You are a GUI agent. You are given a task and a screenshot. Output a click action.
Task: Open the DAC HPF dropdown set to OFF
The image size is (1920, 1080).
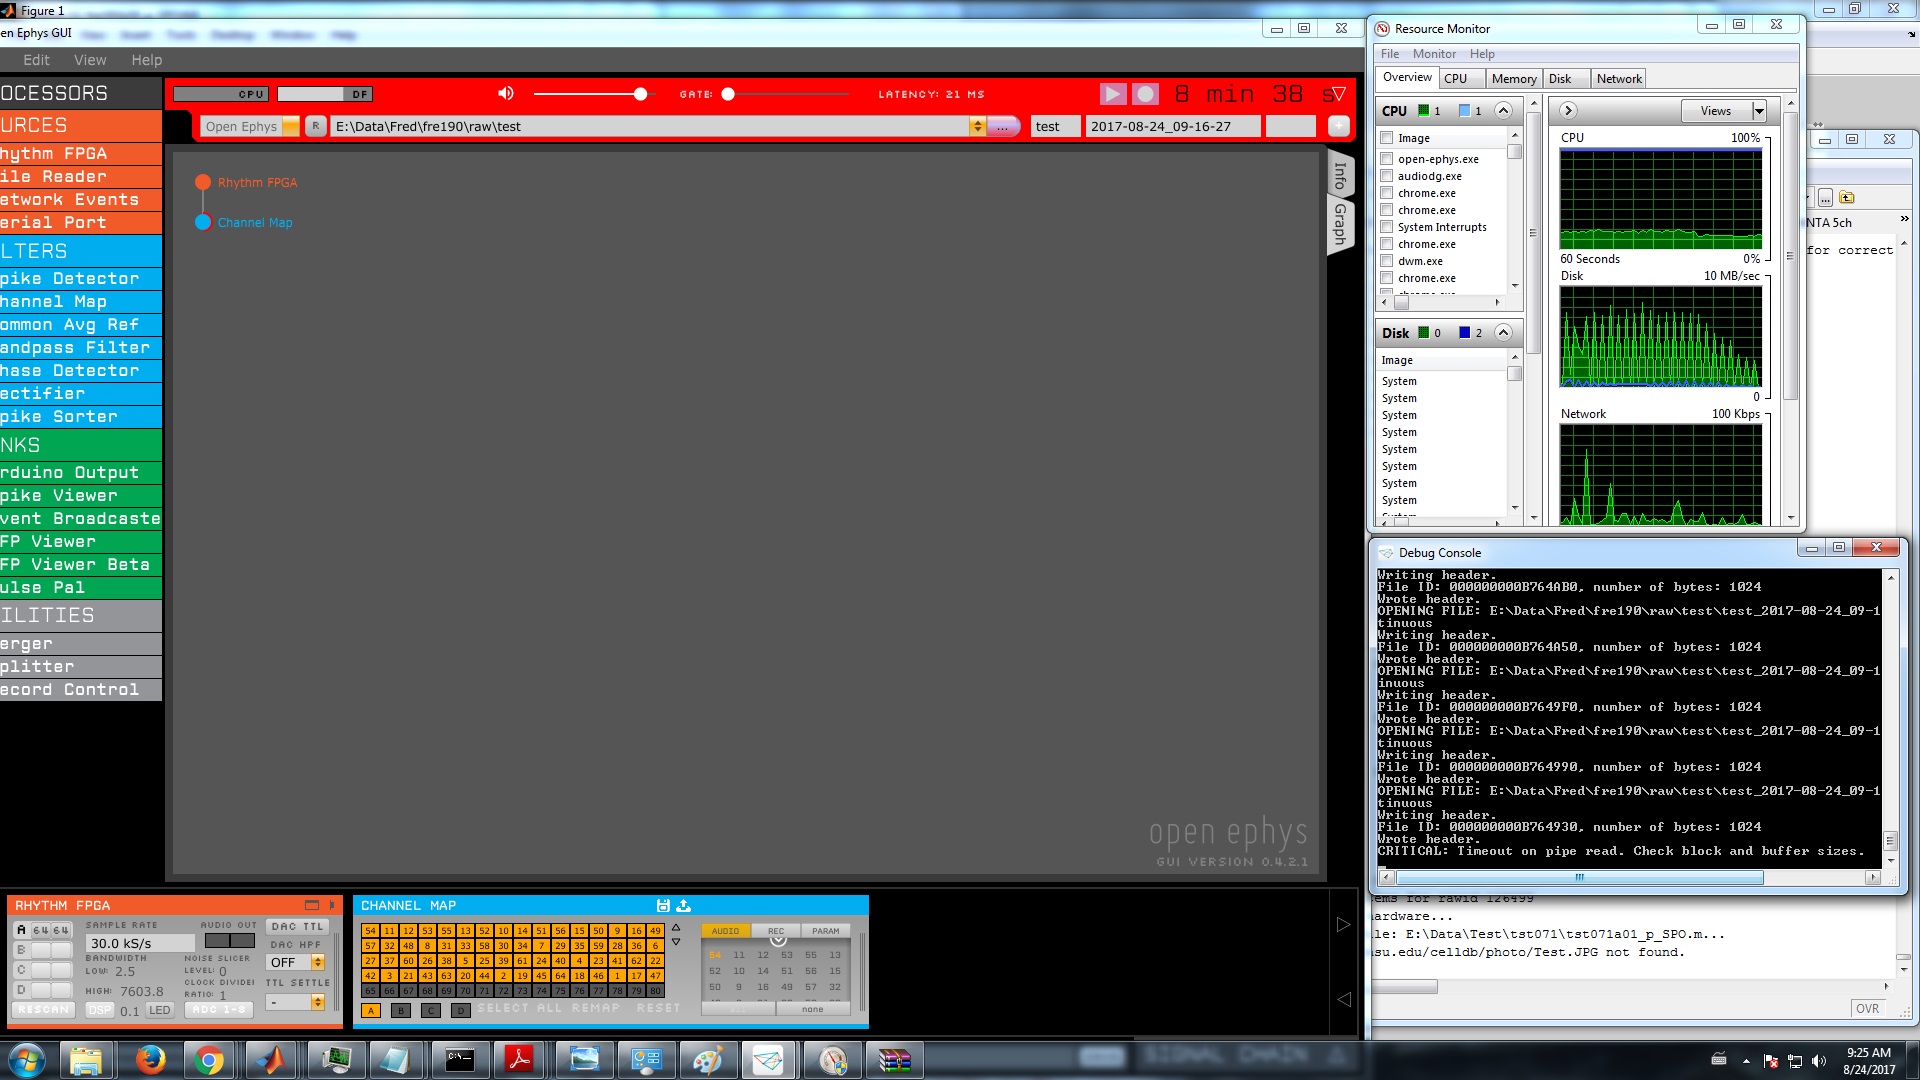pos(295,961)
